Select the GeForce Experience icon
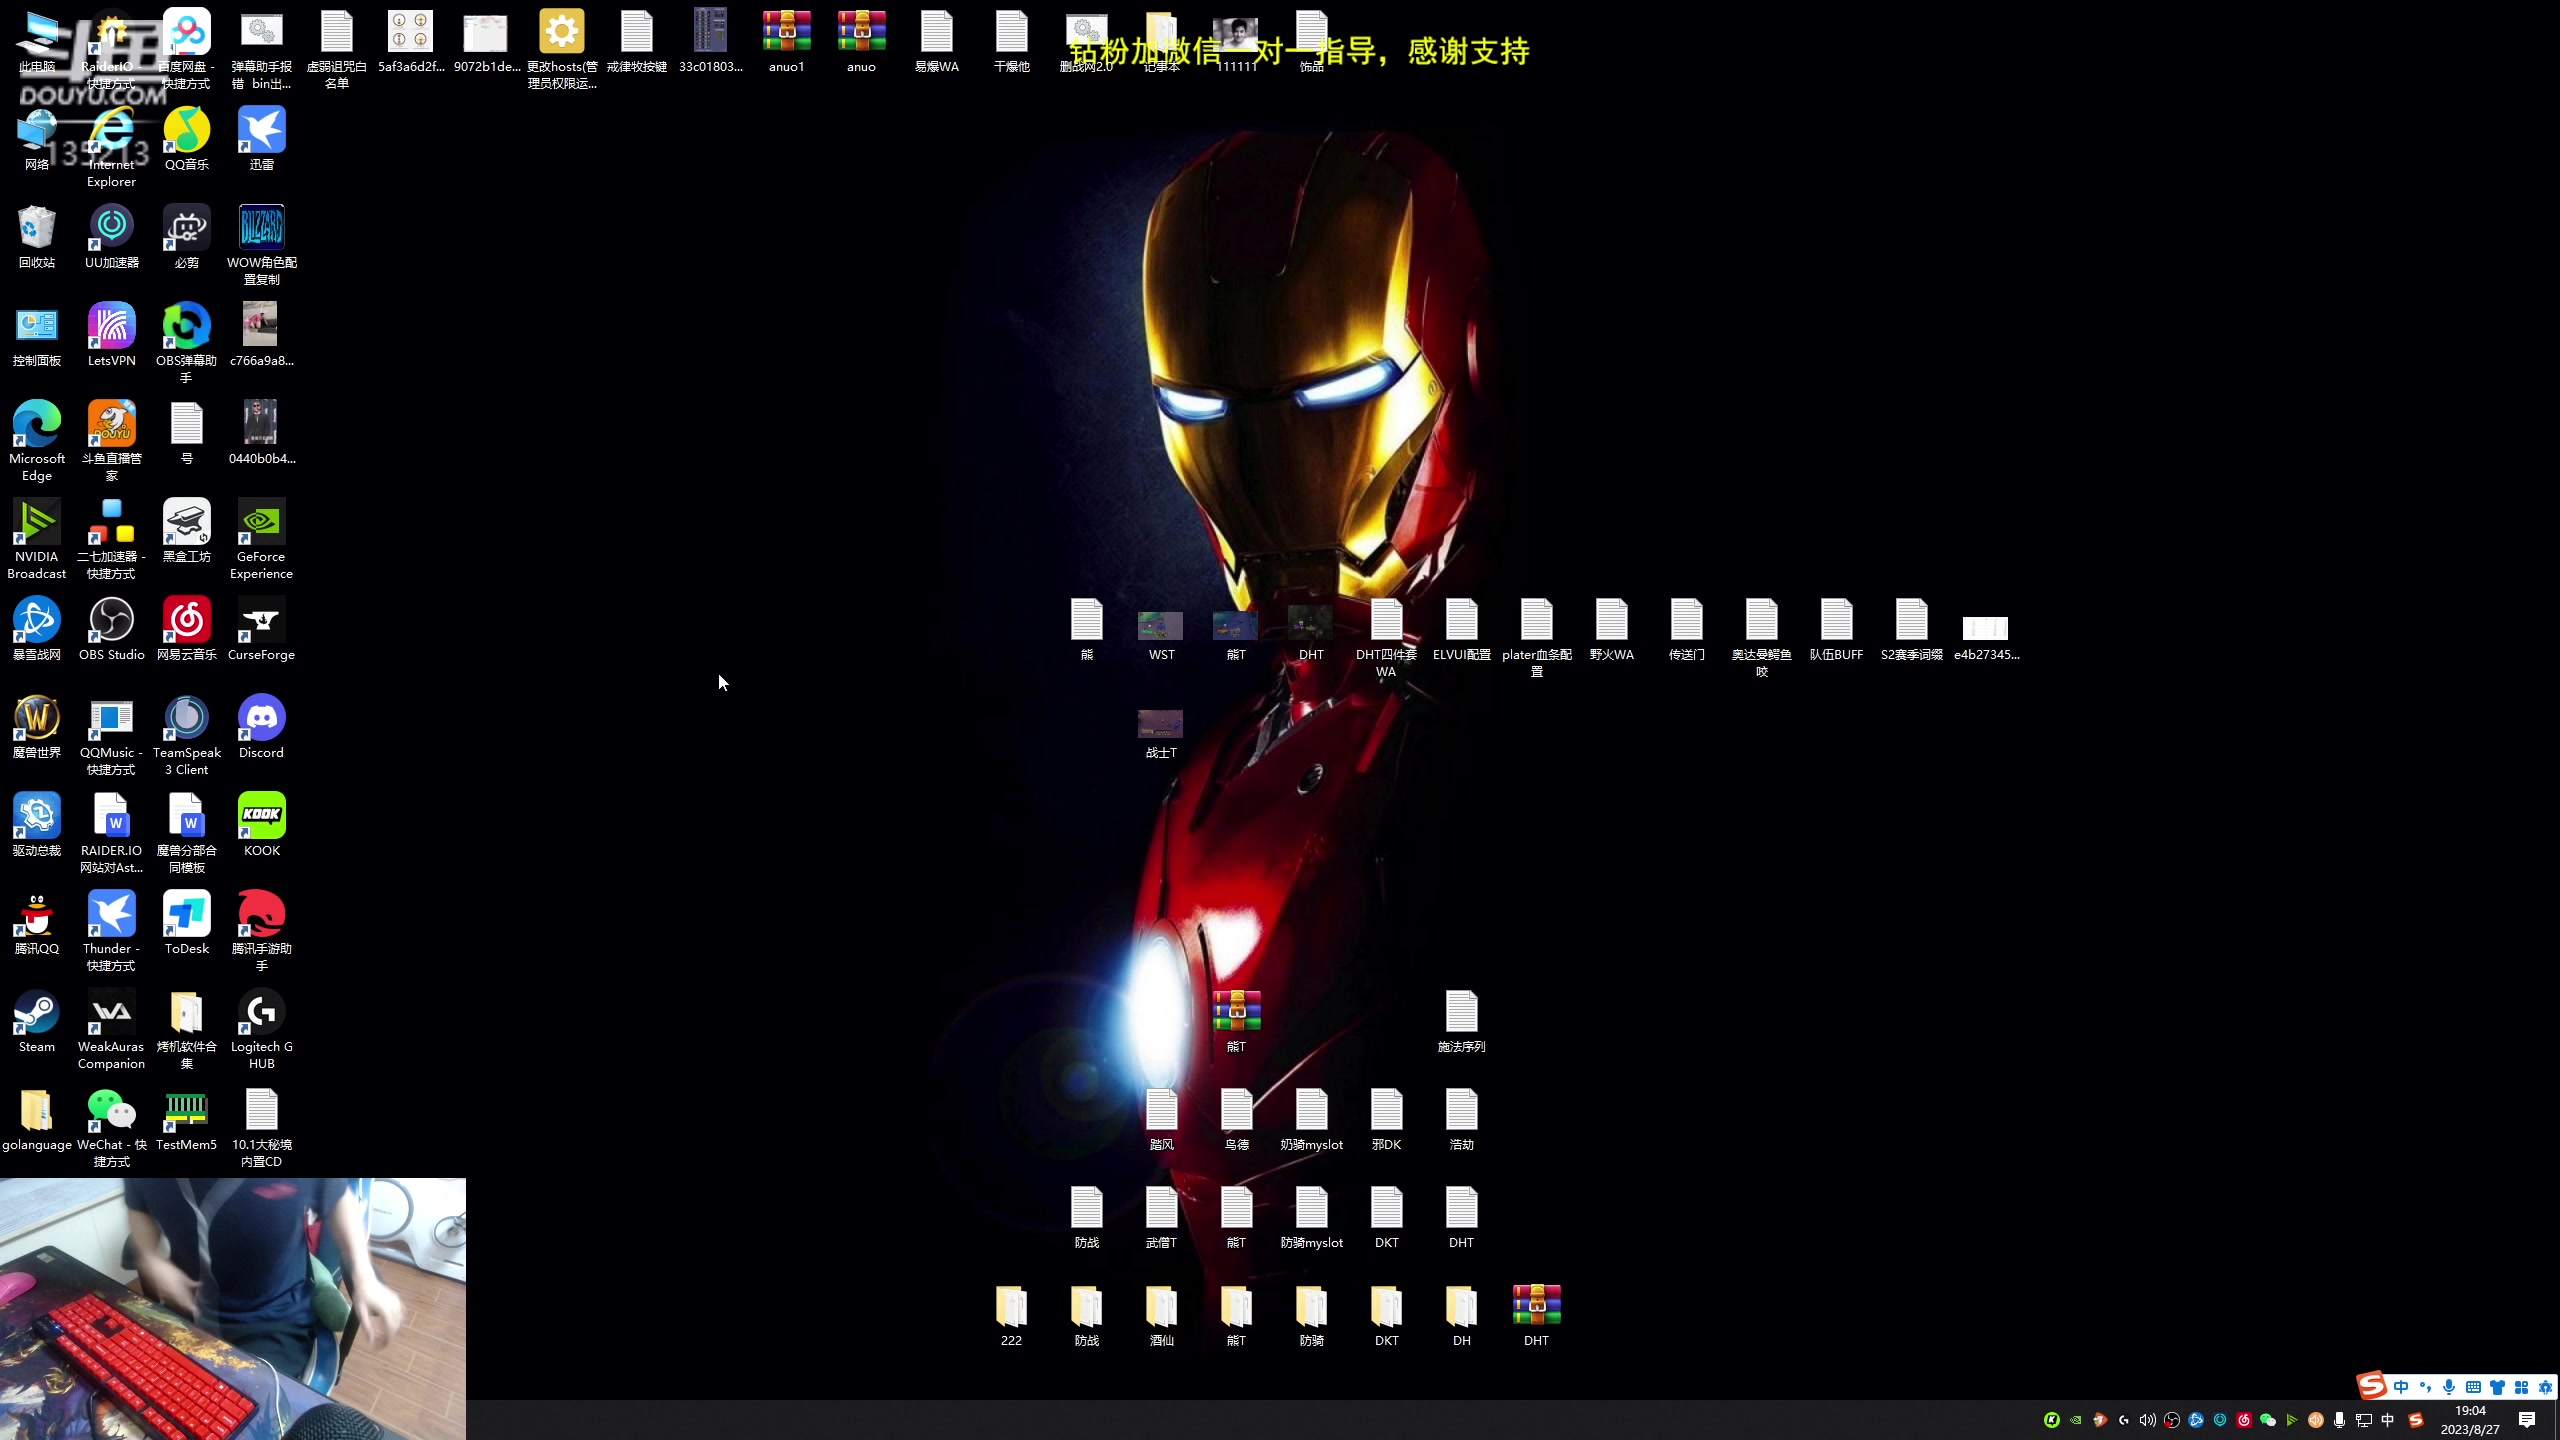The width and height of the screenshot is (2560, 1440). pyautogui.click(x=261, y=540)
